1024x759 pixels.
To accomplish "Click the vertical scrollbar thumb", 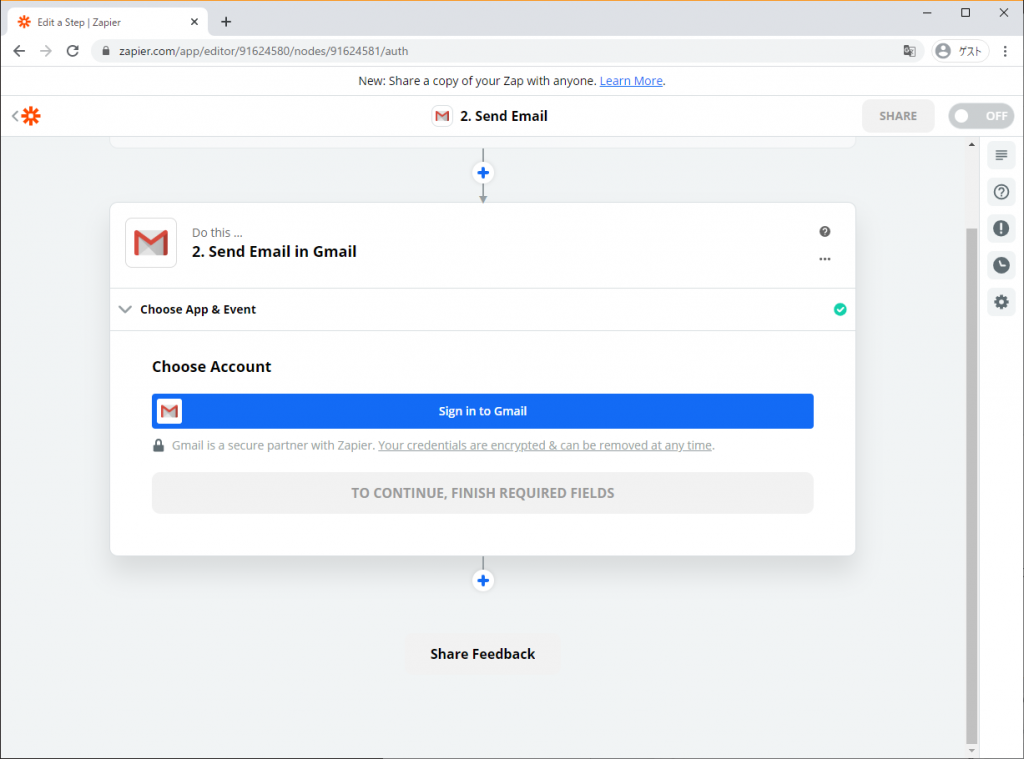I will tap(972, 487).
